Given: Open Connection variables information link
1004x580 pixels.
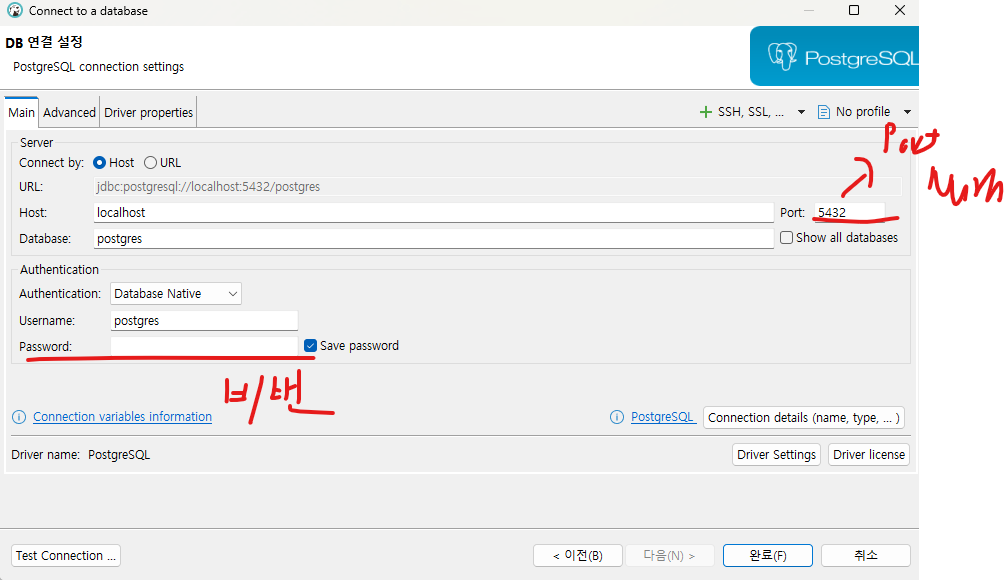Looking at the screenshot, I should point(122,417).
